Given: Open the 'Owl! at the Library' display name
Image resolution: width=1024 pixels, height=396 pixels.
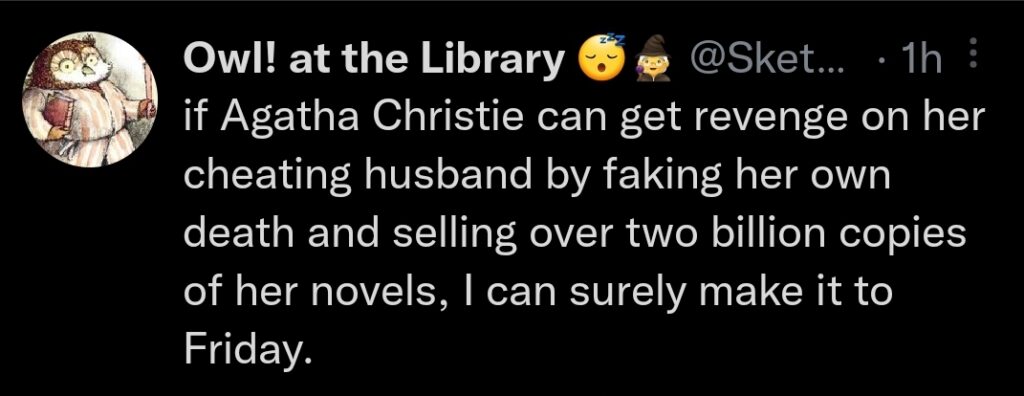Looking at the screenshot, I should [x=376, y=61].
